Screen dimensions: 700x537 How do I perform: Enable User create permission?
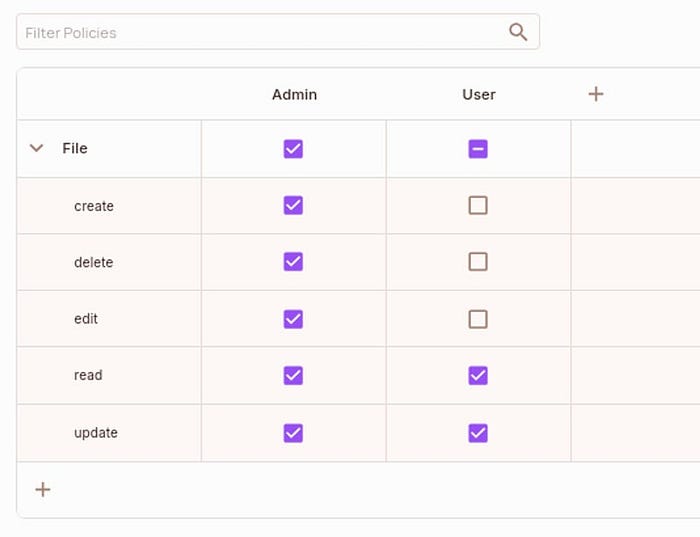478,205
